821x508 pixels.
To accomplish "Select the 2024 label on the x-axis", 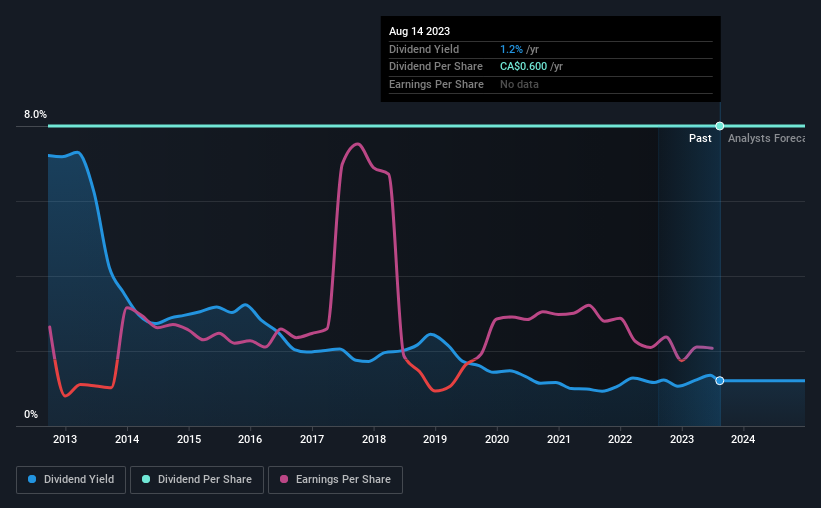I will pos(744,440).
